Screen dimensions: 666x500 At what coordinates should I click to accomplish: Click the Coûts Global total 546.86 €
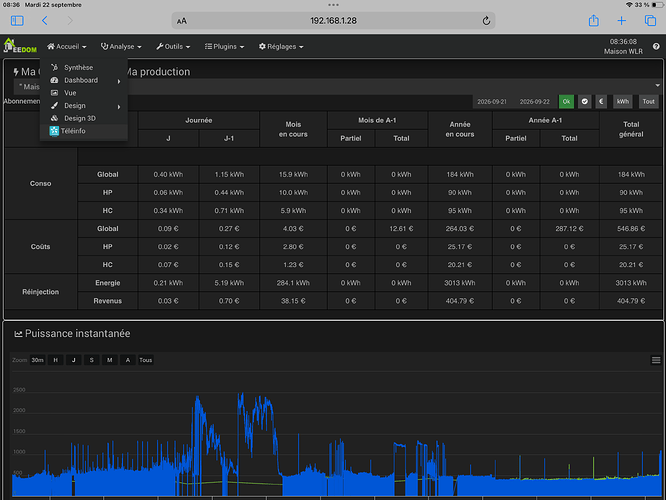(x=631, y=229)
